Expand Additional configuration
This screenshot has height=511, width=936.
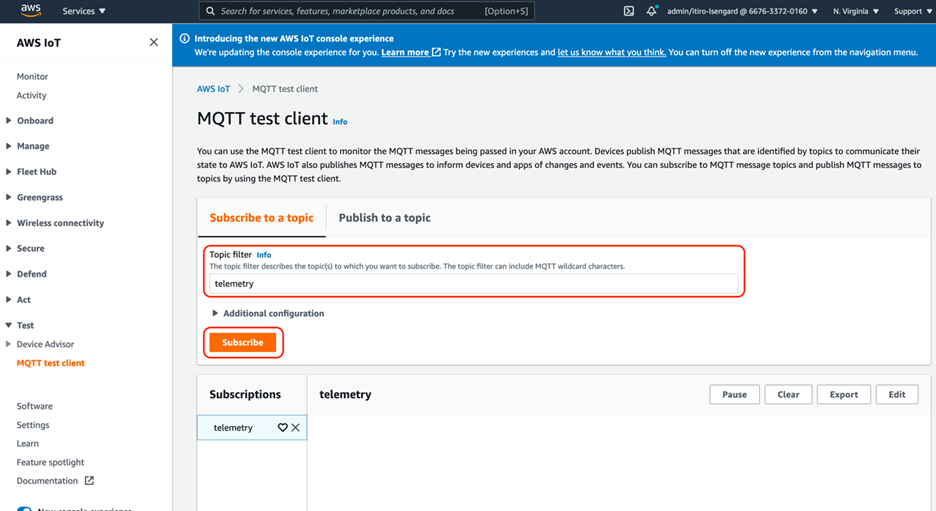268,313
